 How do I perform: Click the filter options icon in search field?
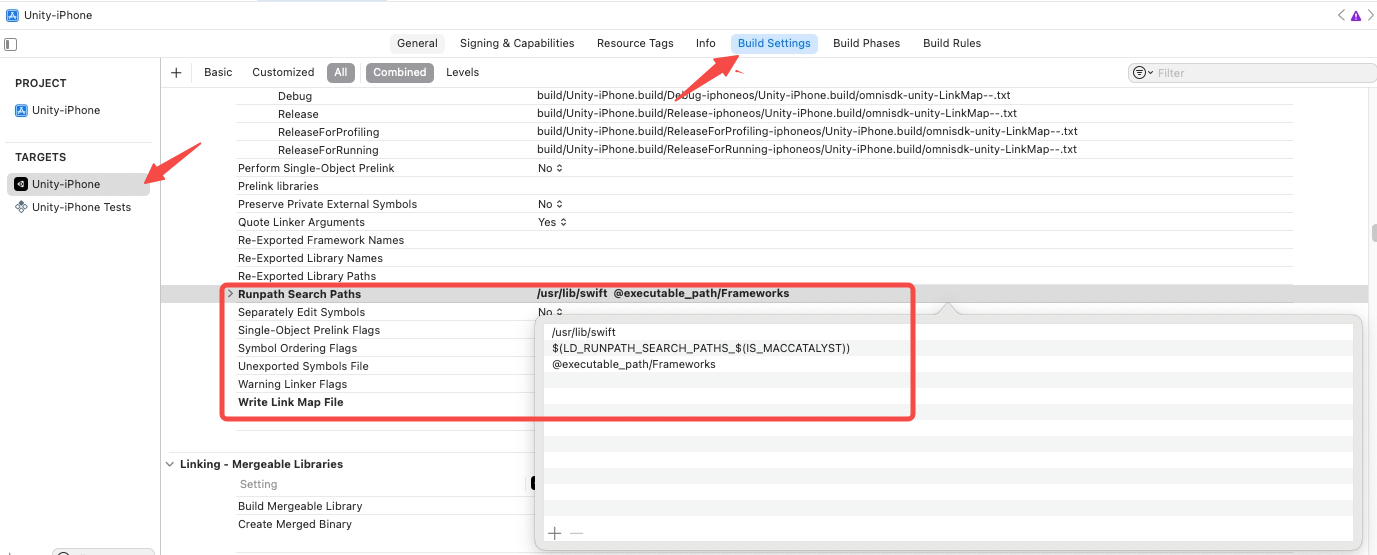(x=1141, y=73)
